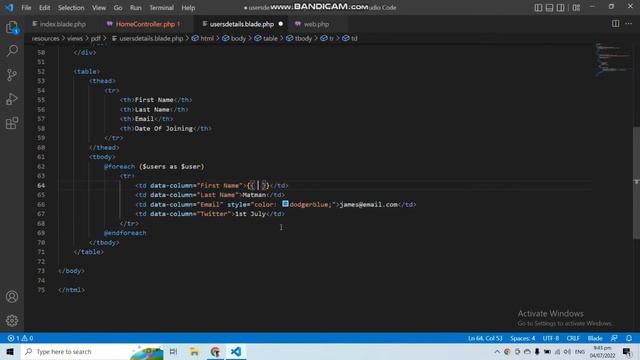Change encoding via UTF-8 status item
The width and height of the screenshot is (640, 360).
pos(551,338)
